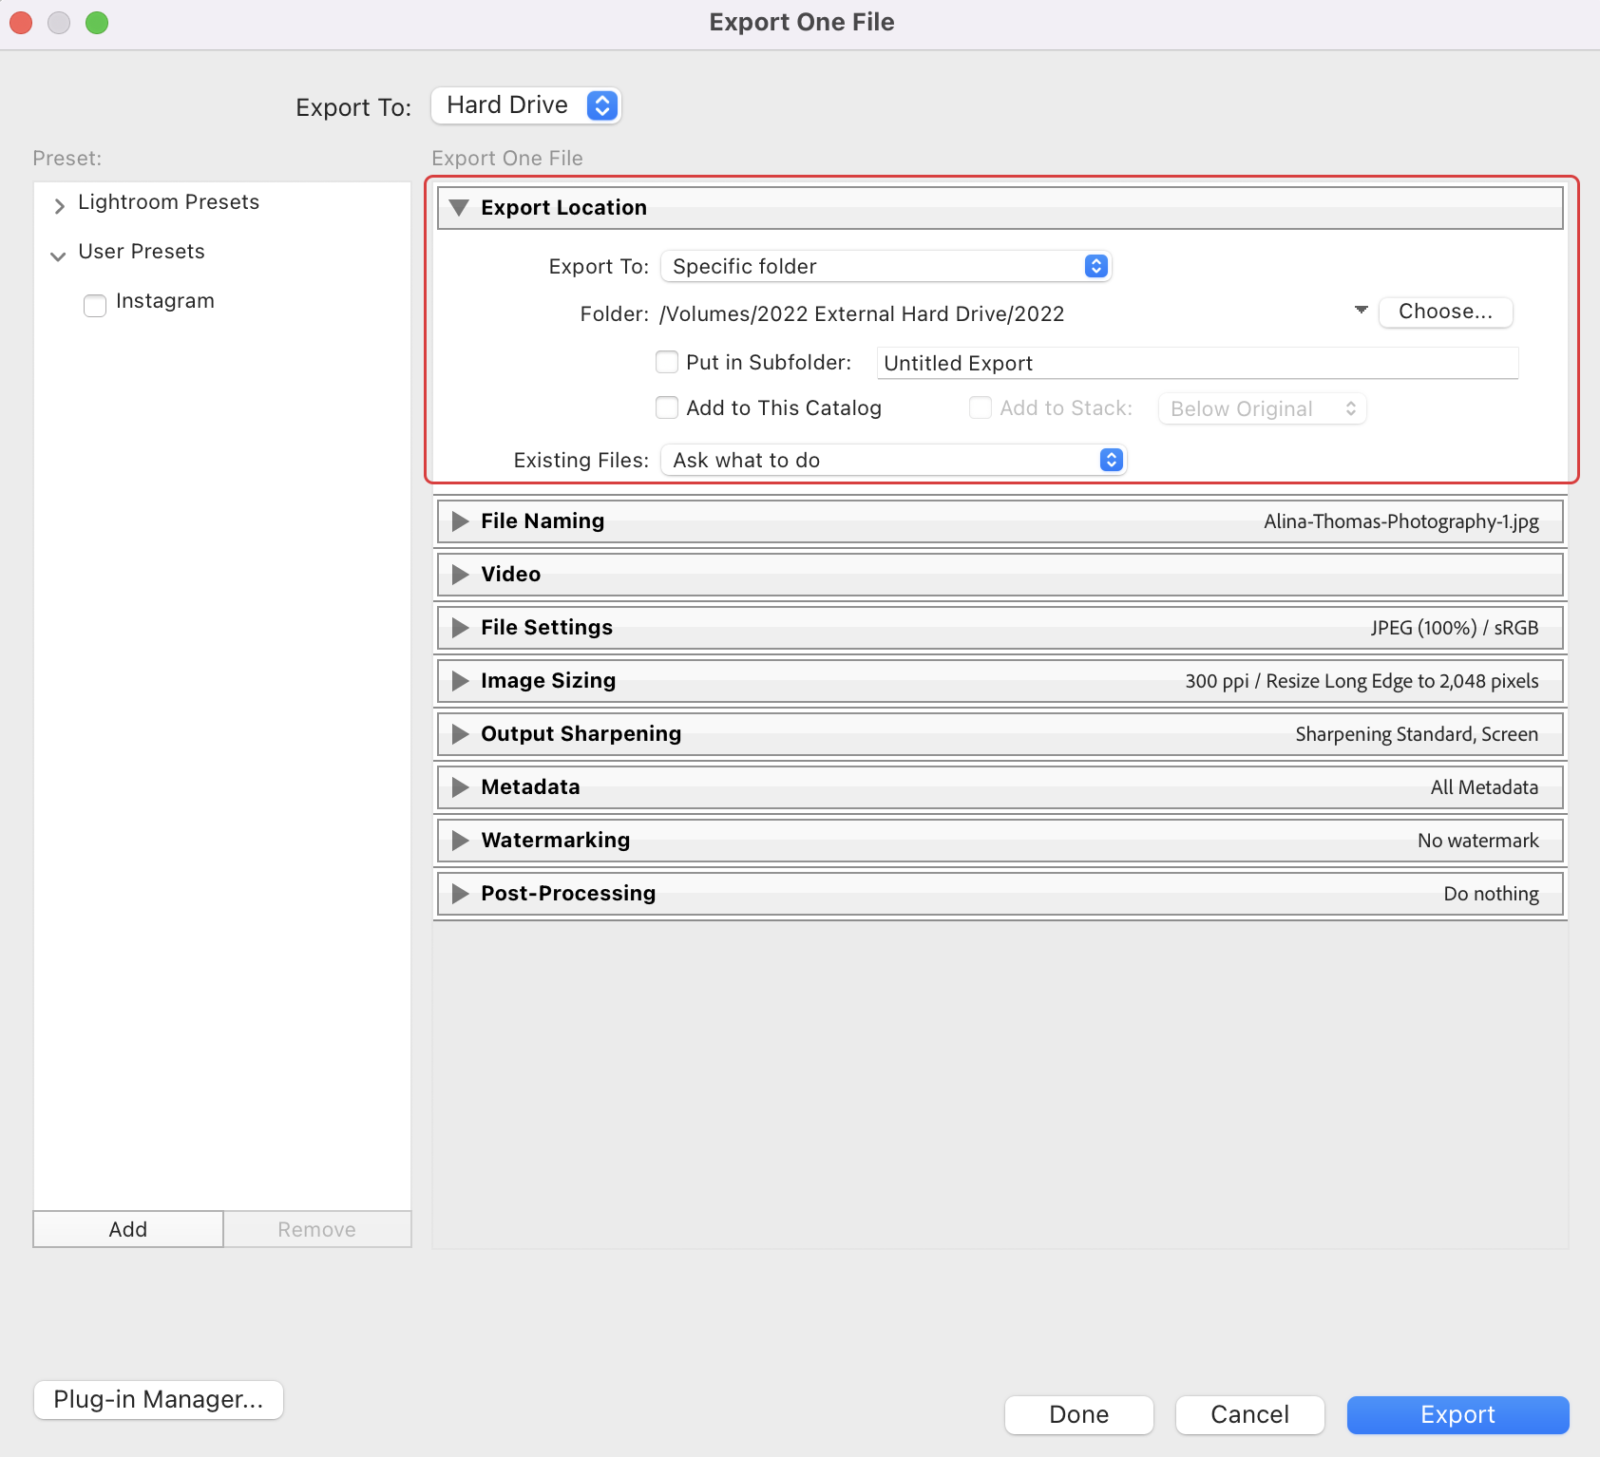Expand the Post-Processing section
Screen dimensions: 1600x1457
click(x=460, y=893)
